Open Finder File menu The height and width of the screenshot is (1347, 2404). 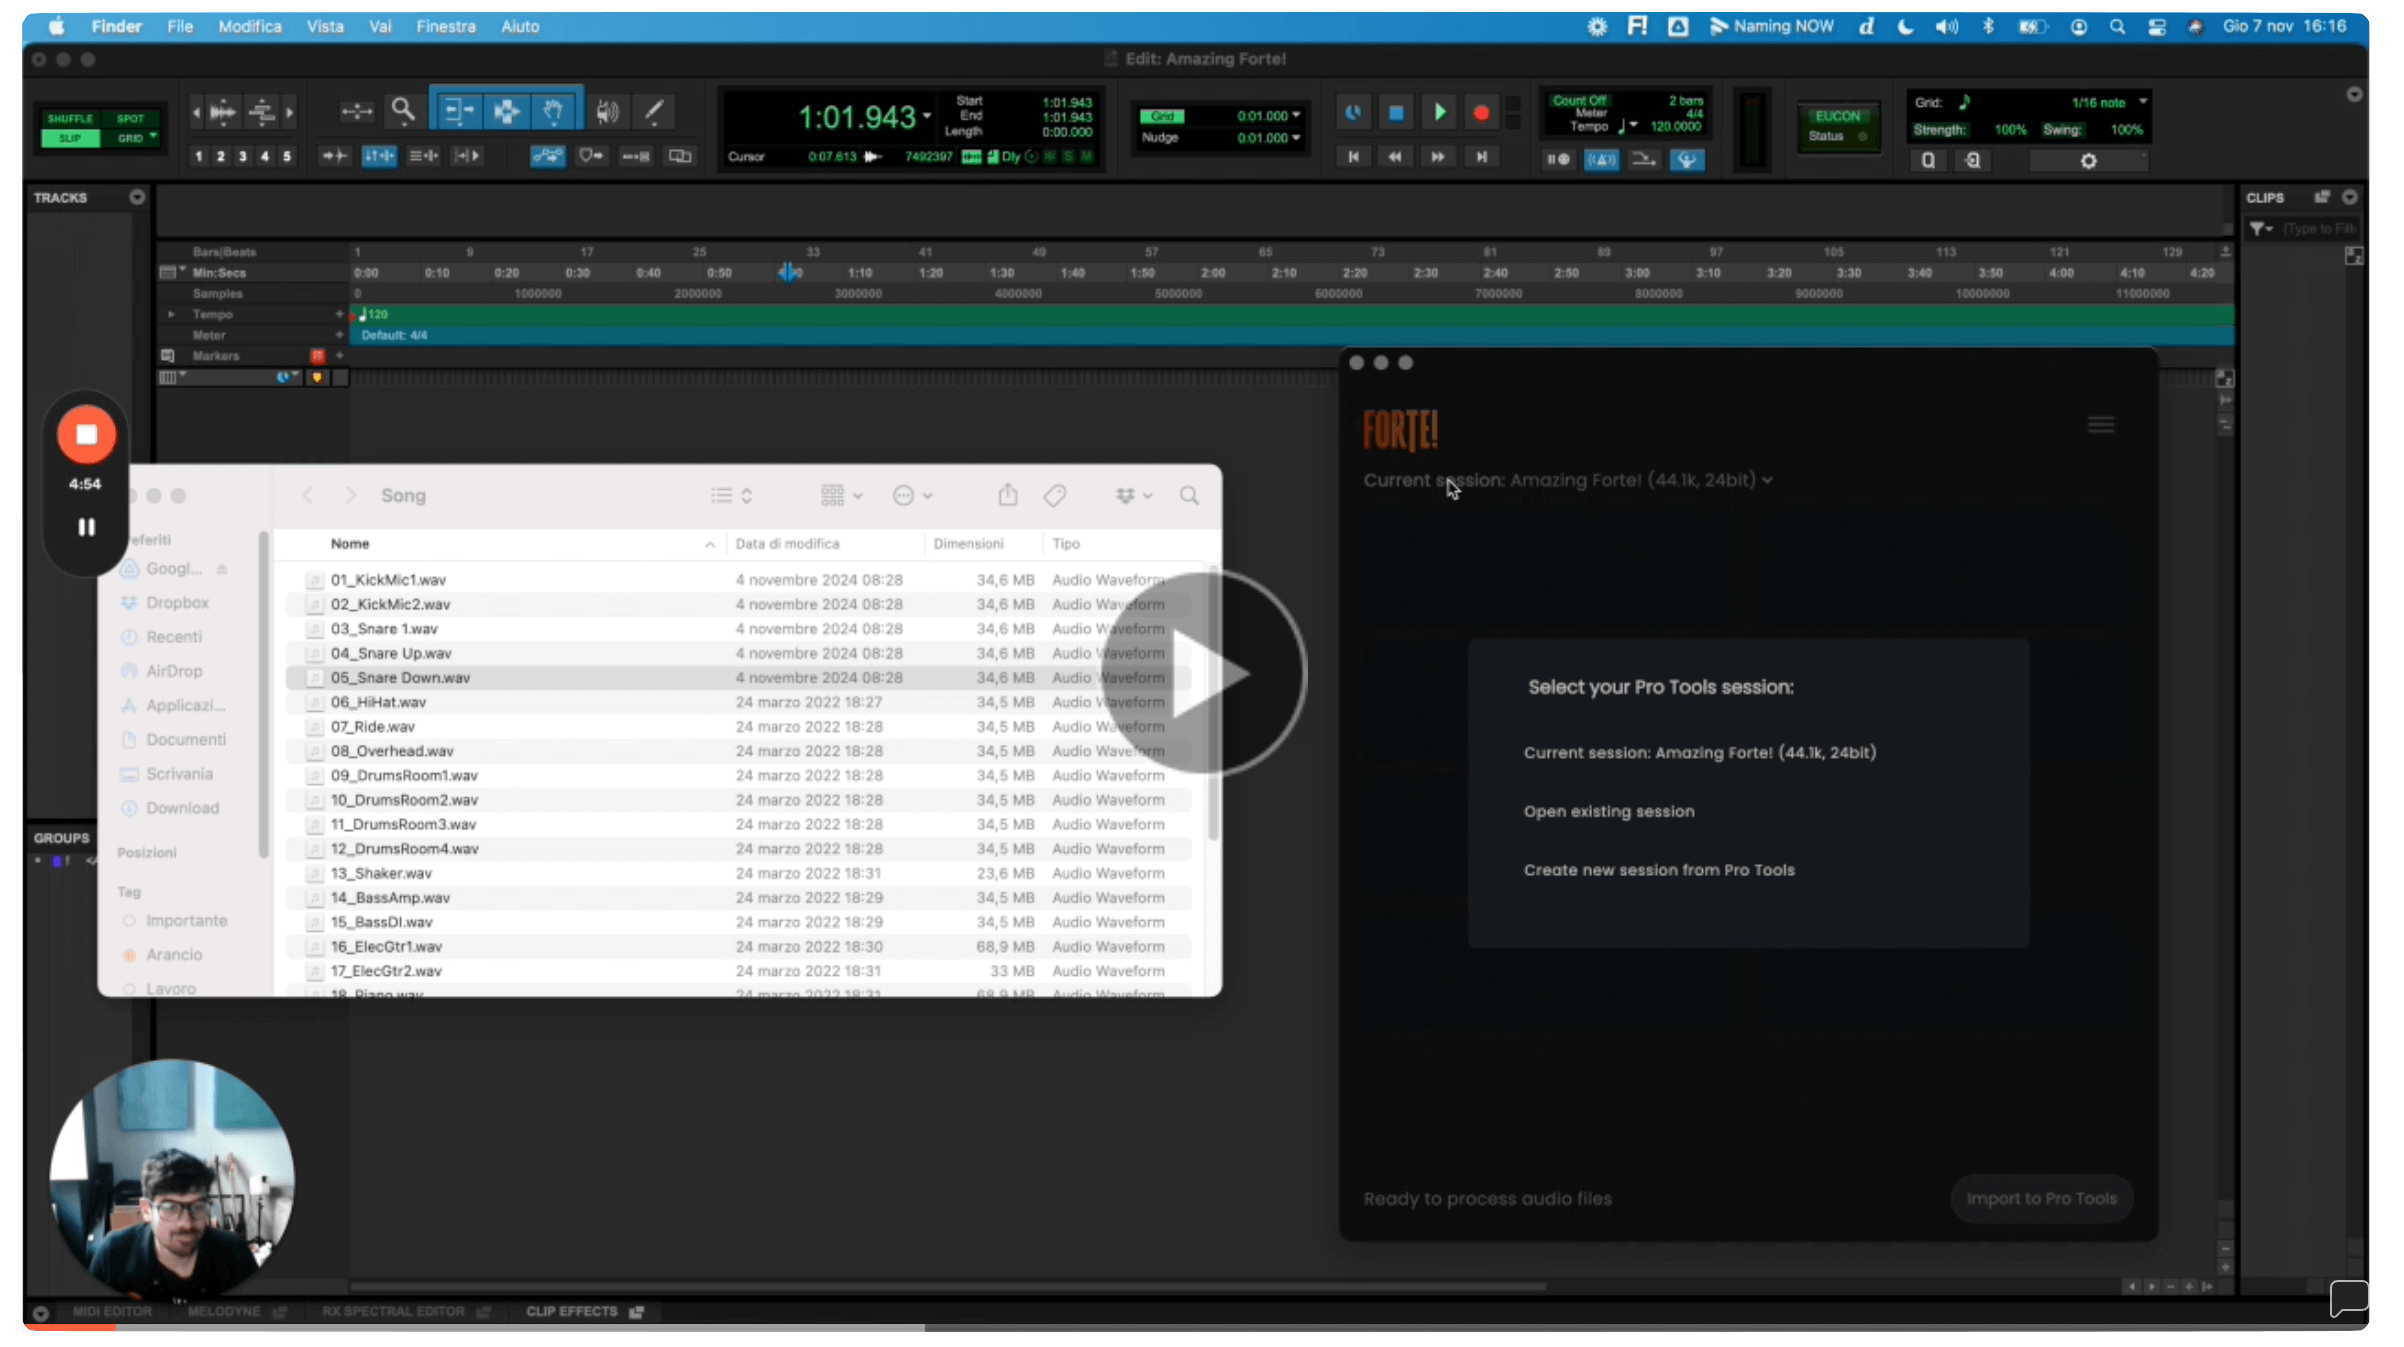[180, 27]
